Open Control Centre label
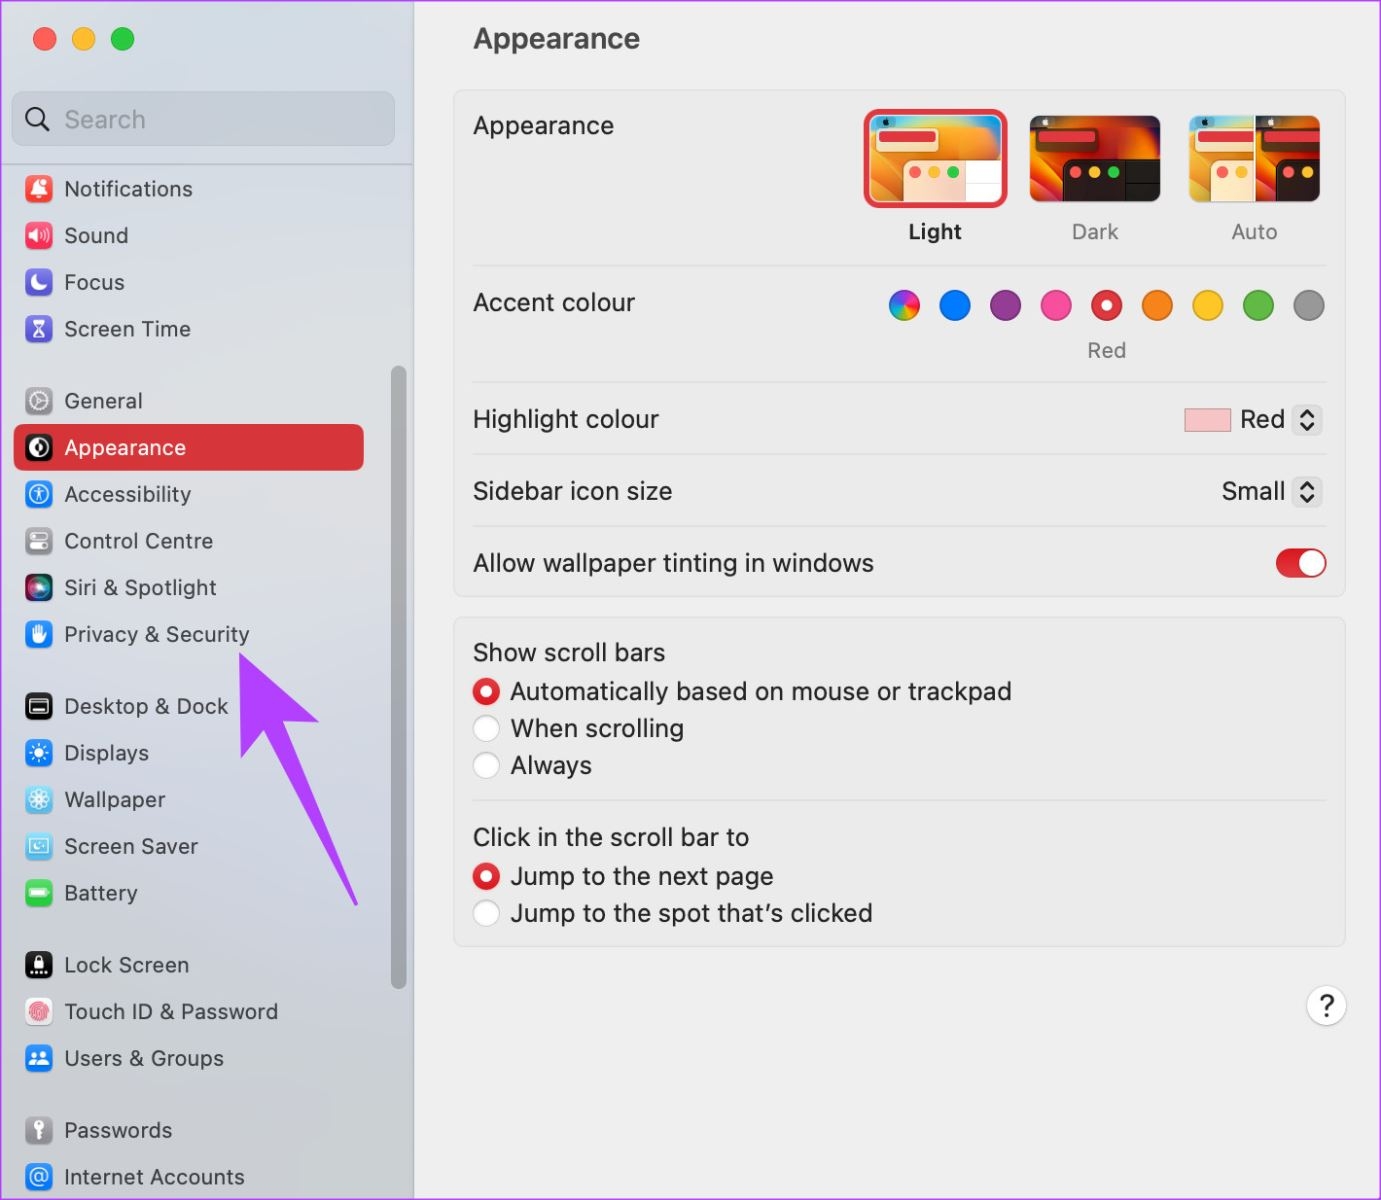The height and width of the screenshot is (1200, 1381). point(138,541)
